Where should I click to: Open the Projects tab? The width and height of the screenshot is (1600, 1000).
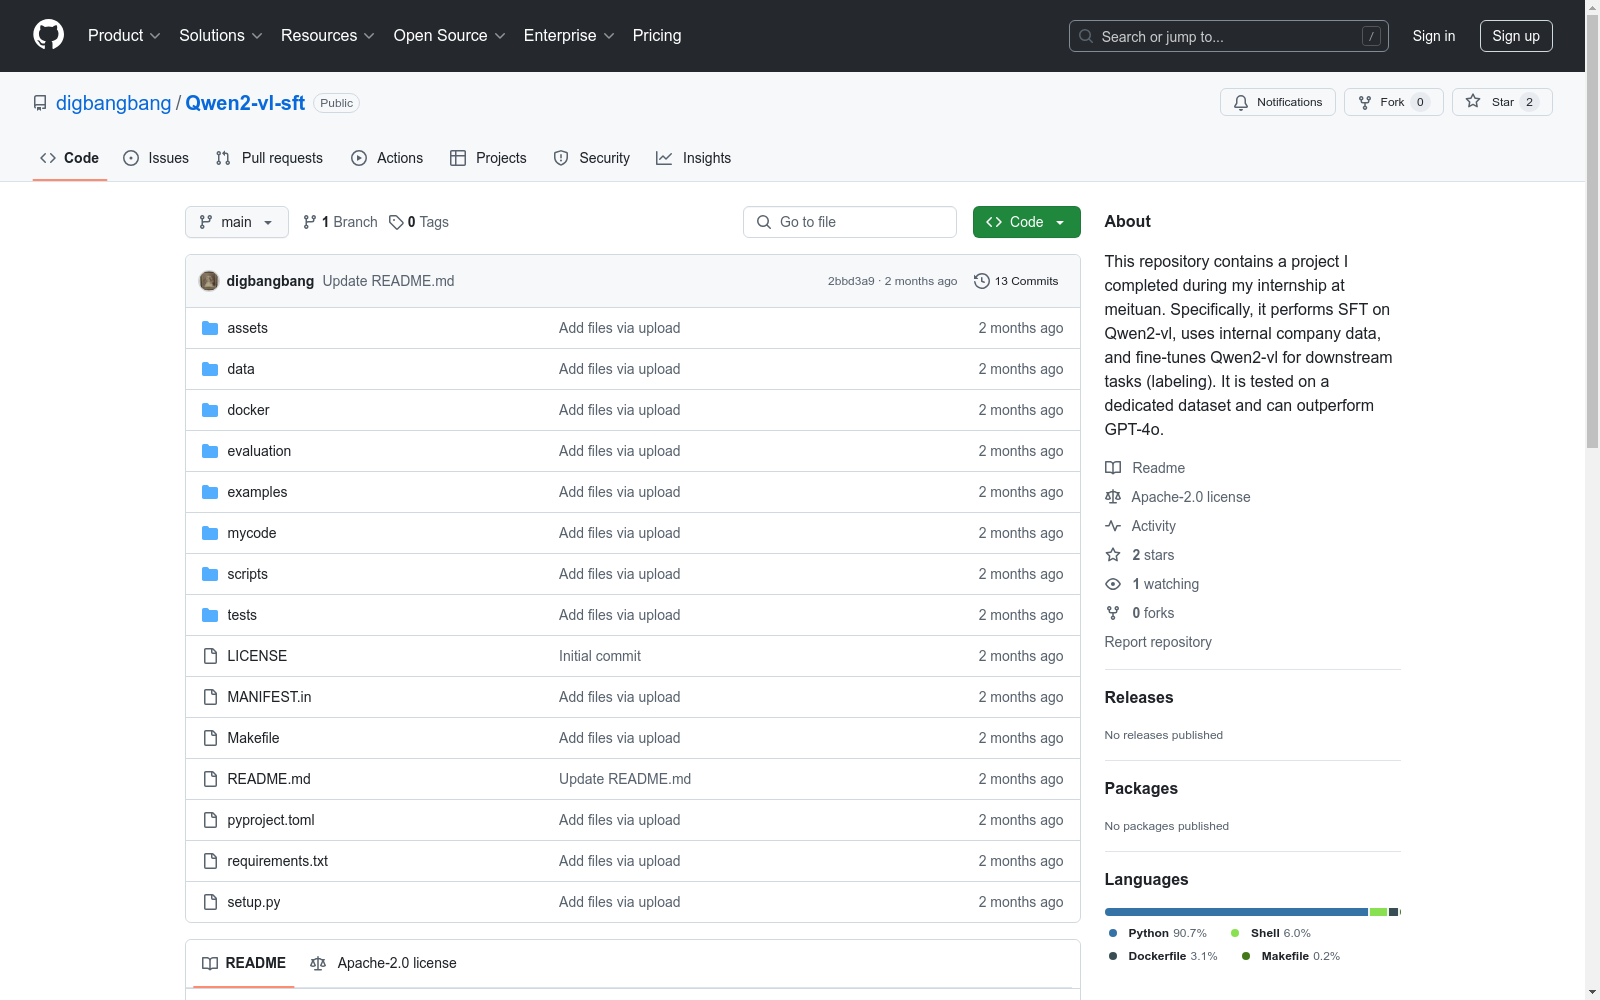(x=488, y=158)
